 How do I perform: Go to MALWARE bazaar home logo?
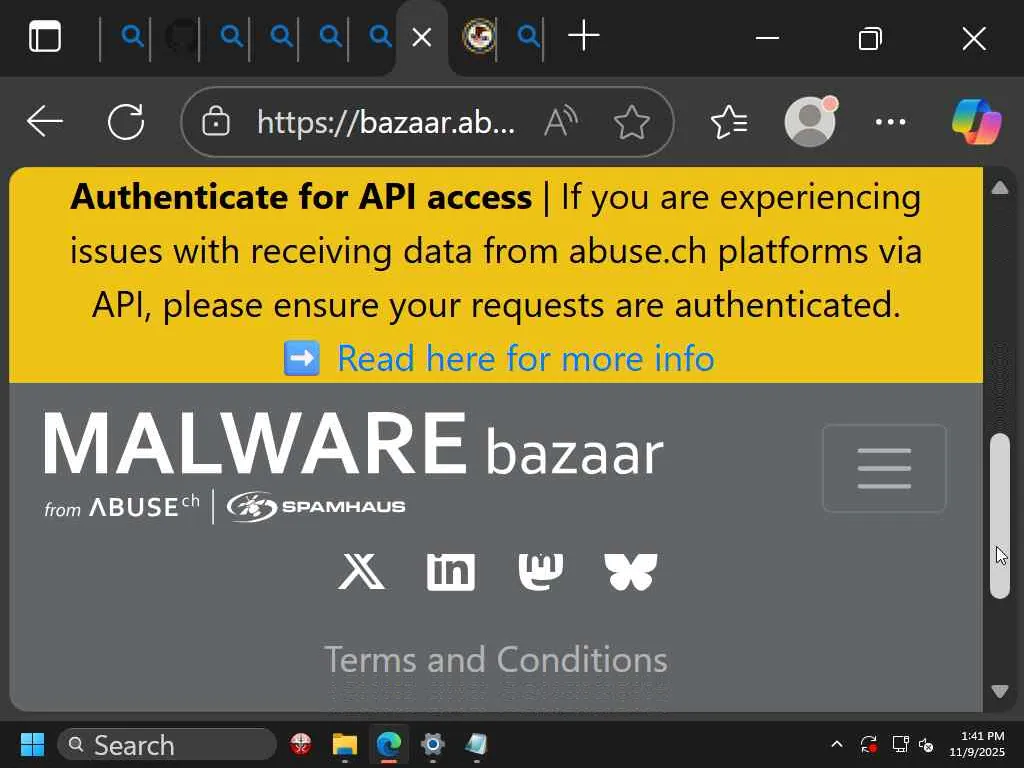pyautogui.click(x=353, y=444)
